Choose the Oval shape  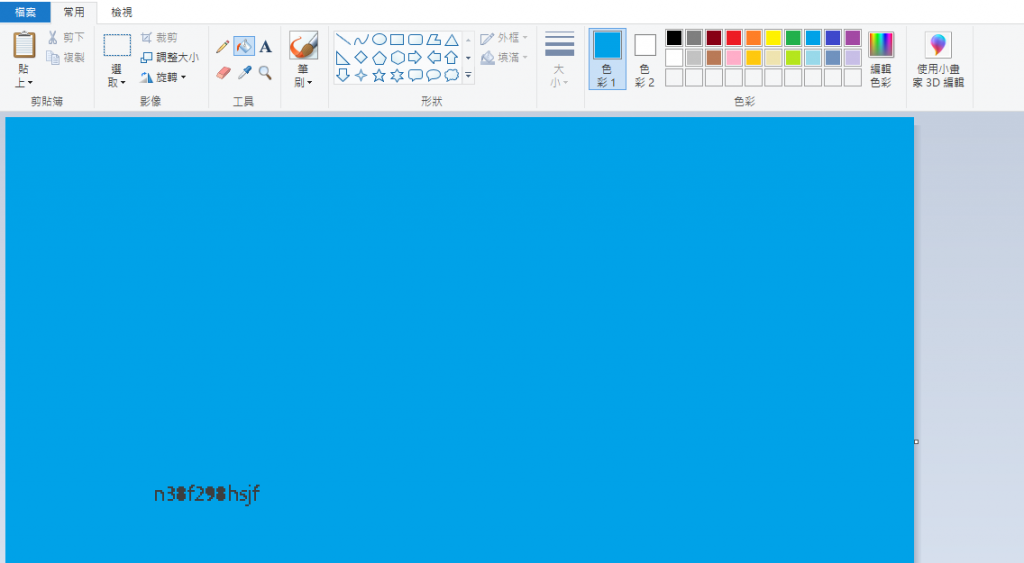[379, 40]
